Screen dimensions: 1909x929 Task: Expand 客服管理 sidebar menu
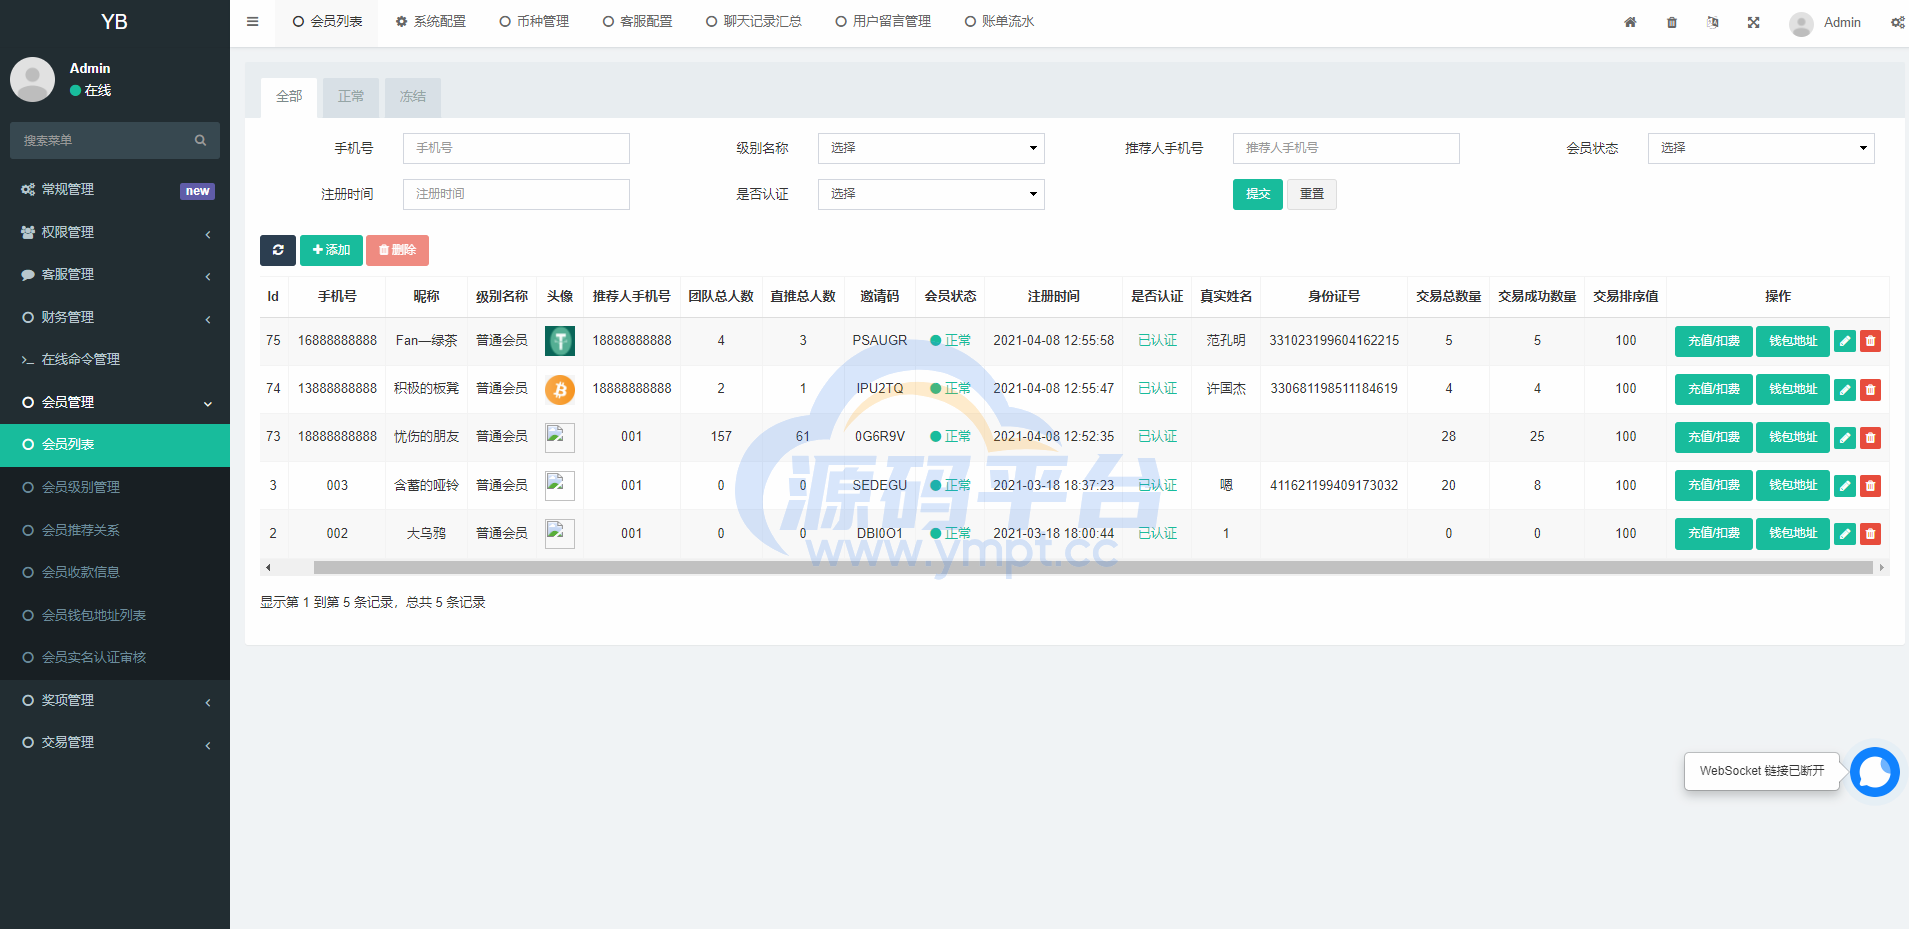(x=115, y=274)
